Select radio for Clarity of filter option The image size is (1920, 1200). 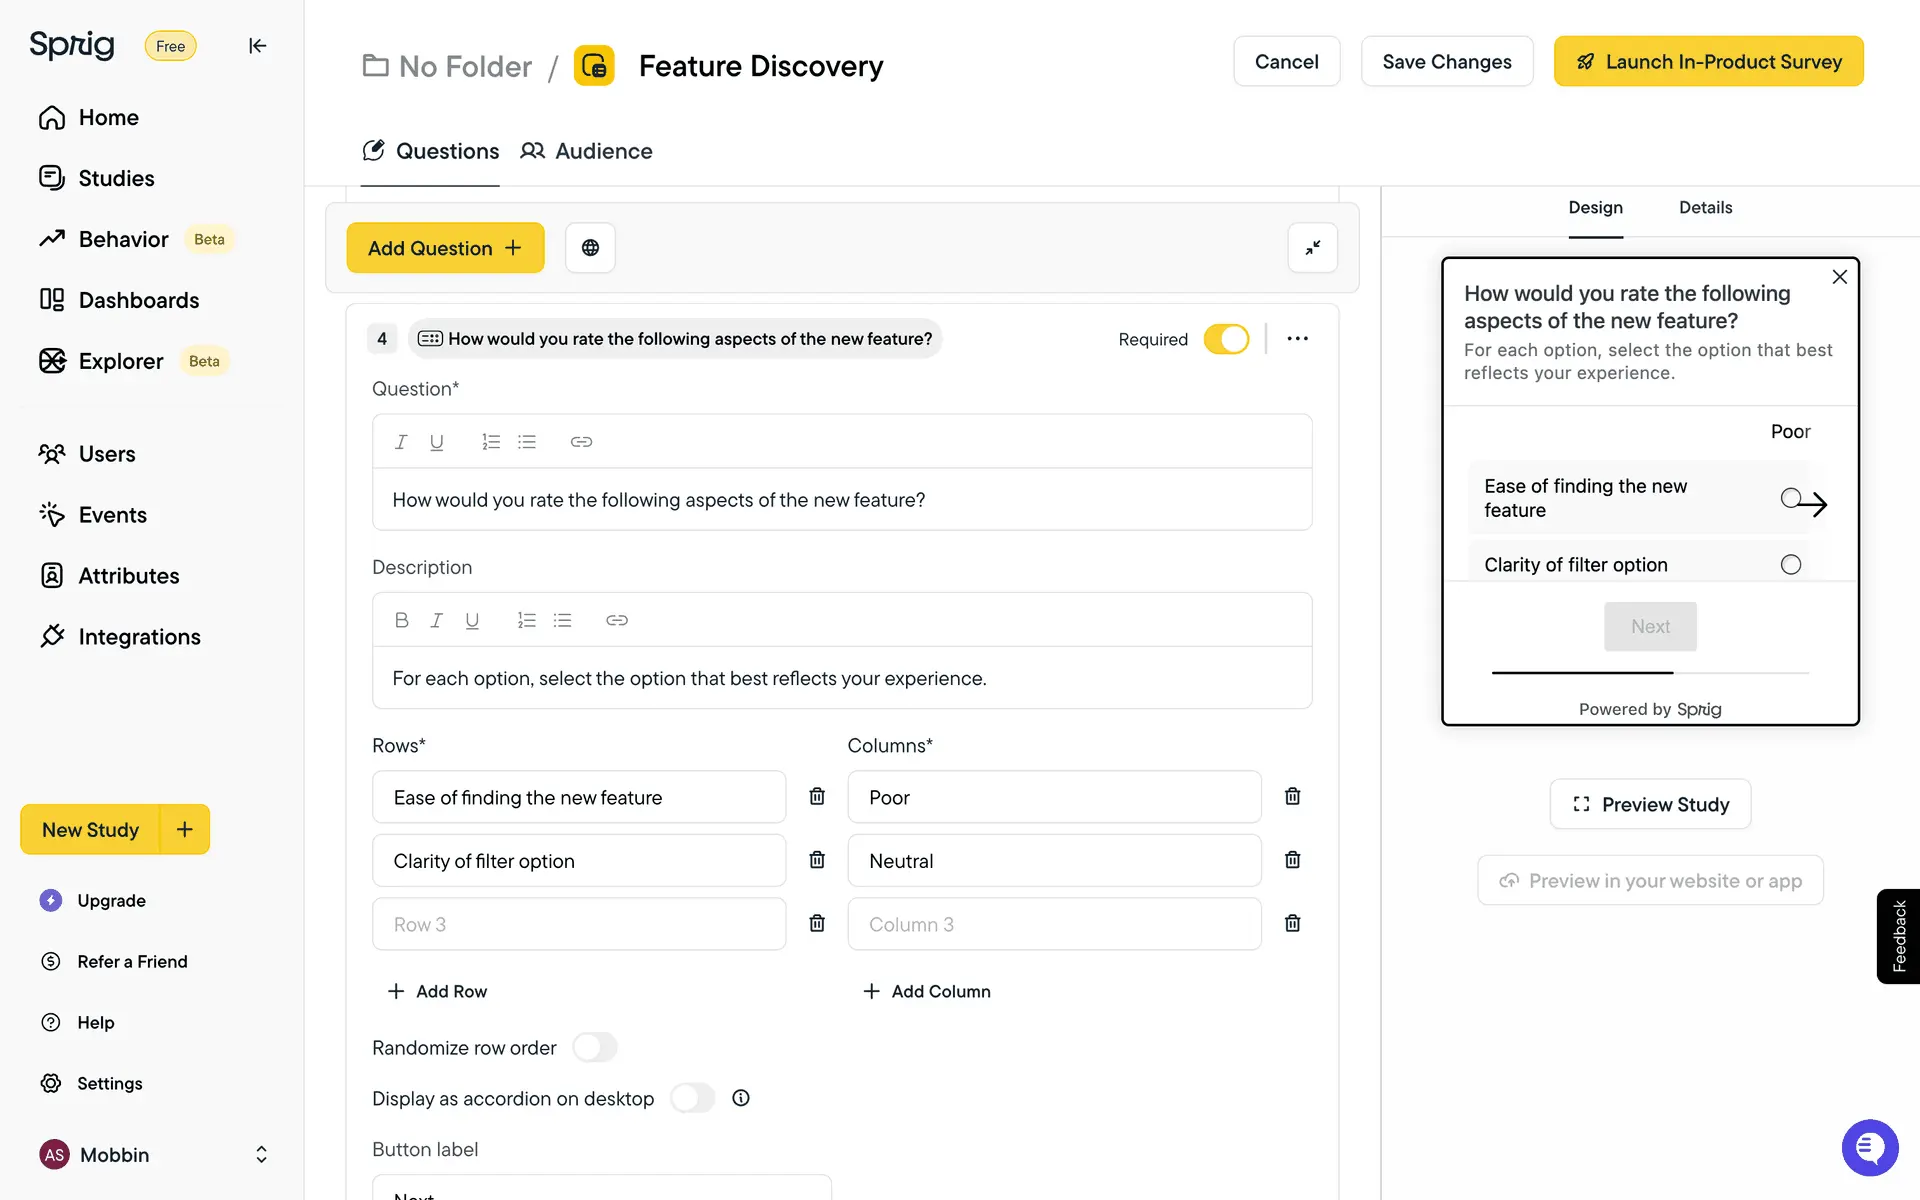(x=1790, y=565)
